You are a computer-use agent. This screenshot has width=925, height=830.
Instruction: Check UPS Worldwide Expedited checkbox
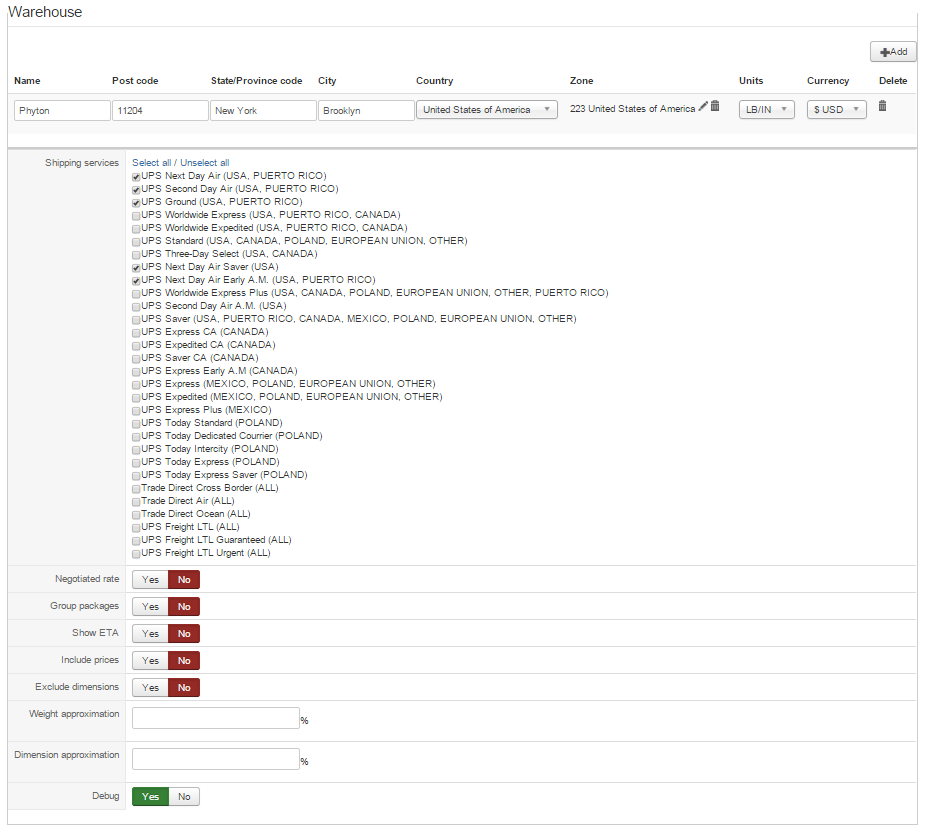(x=136, y=229)
